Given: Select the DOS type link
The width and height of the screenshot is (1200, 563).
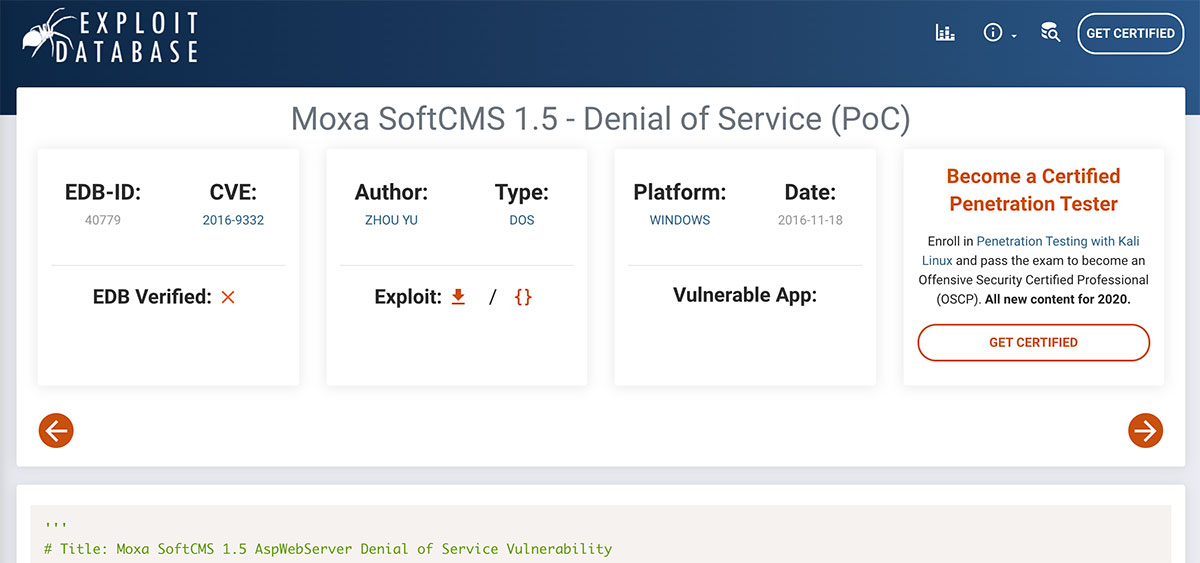Looking at the screenshot, I should tap(522, 220).
